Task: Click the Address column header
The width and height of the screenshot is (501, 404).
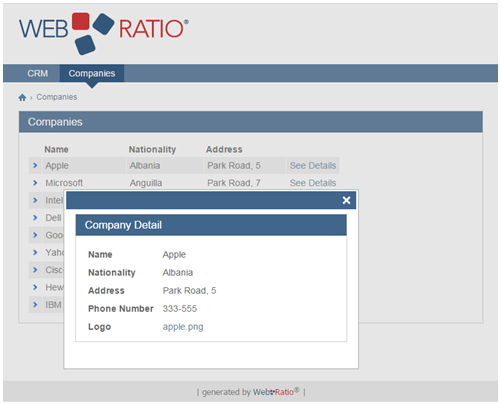Action: coord(224,149)
